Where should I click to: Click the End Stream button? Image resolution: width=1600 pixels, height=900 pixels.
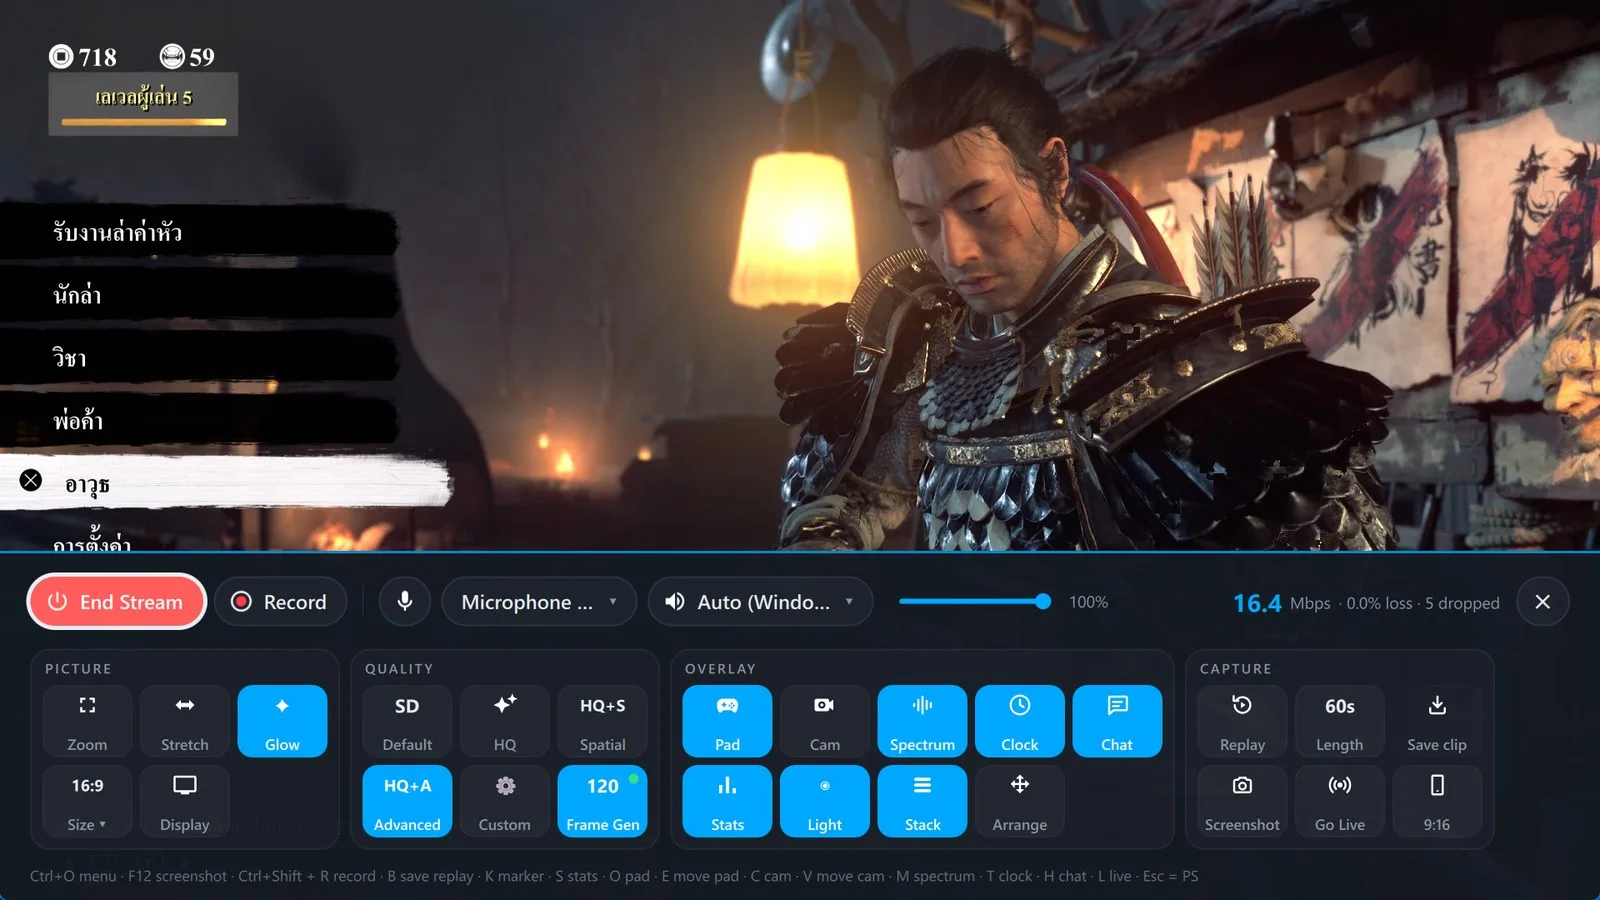coord(116,602)
